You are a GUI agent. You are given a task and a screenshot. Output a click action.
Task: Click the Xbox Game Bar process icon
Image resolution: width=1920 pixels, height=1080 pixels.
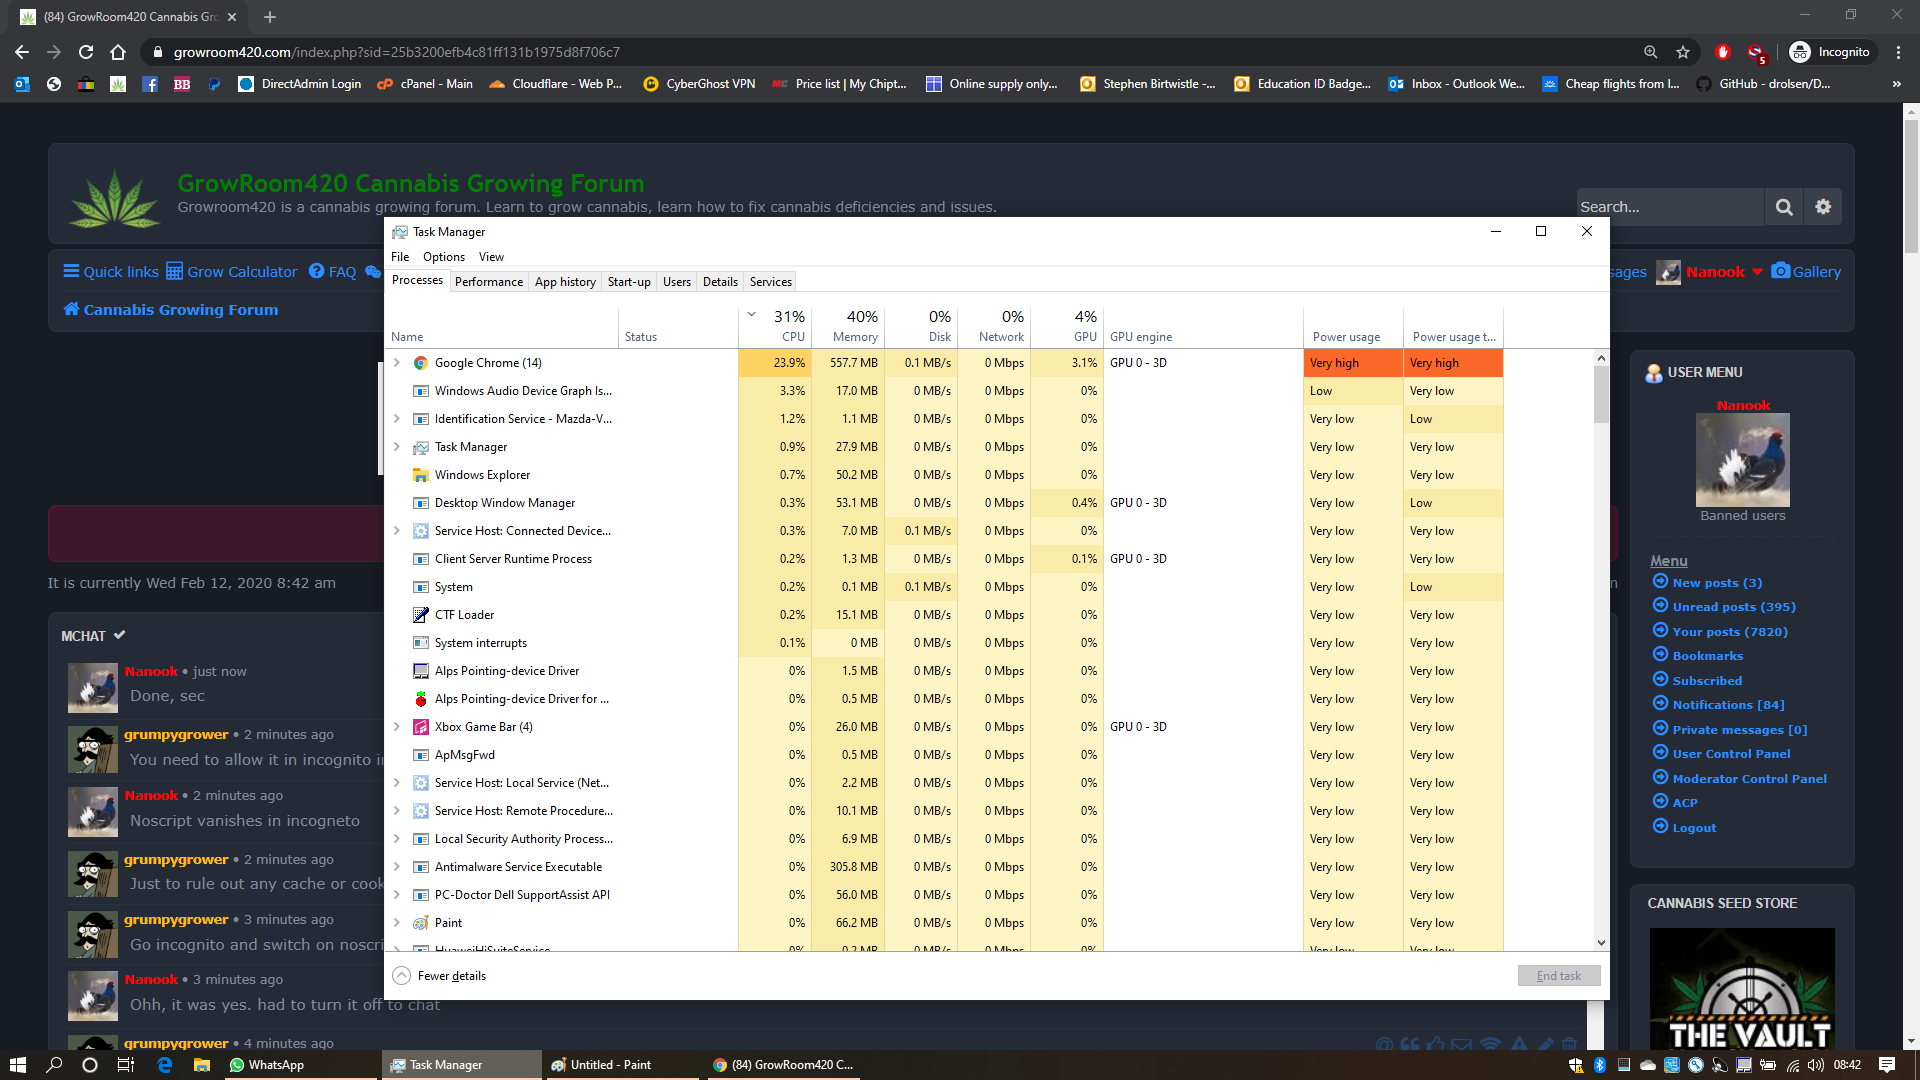pyautogui.click(x=421, y=727)
